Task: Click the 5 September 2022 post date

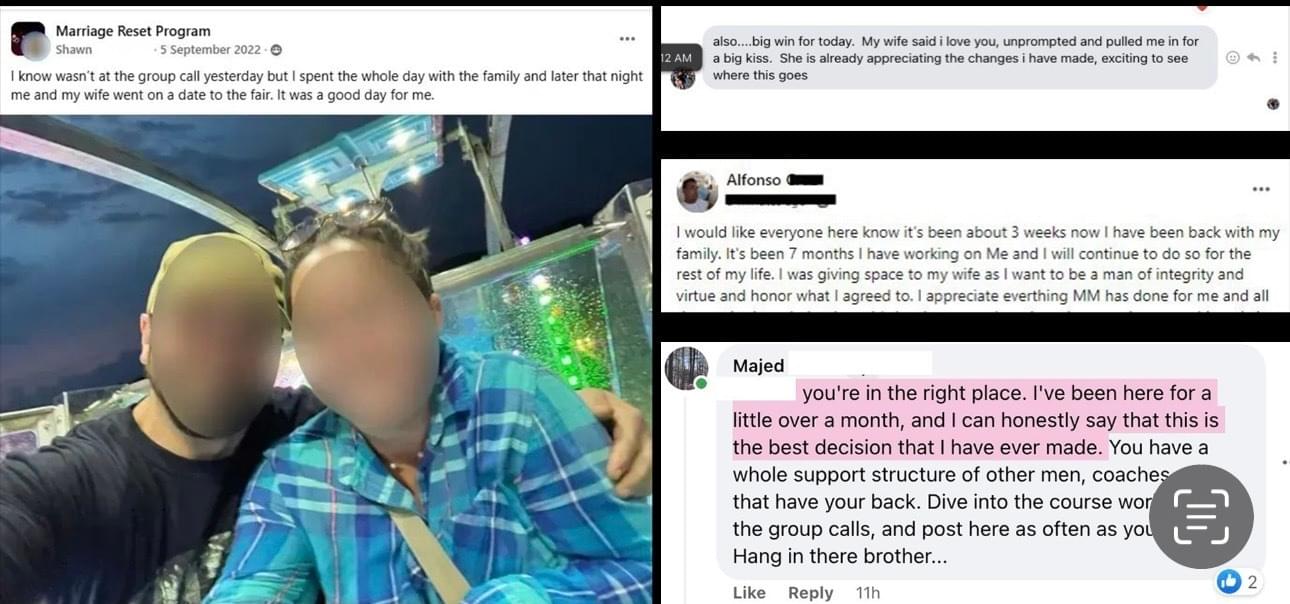Action: tap(211, 50)
